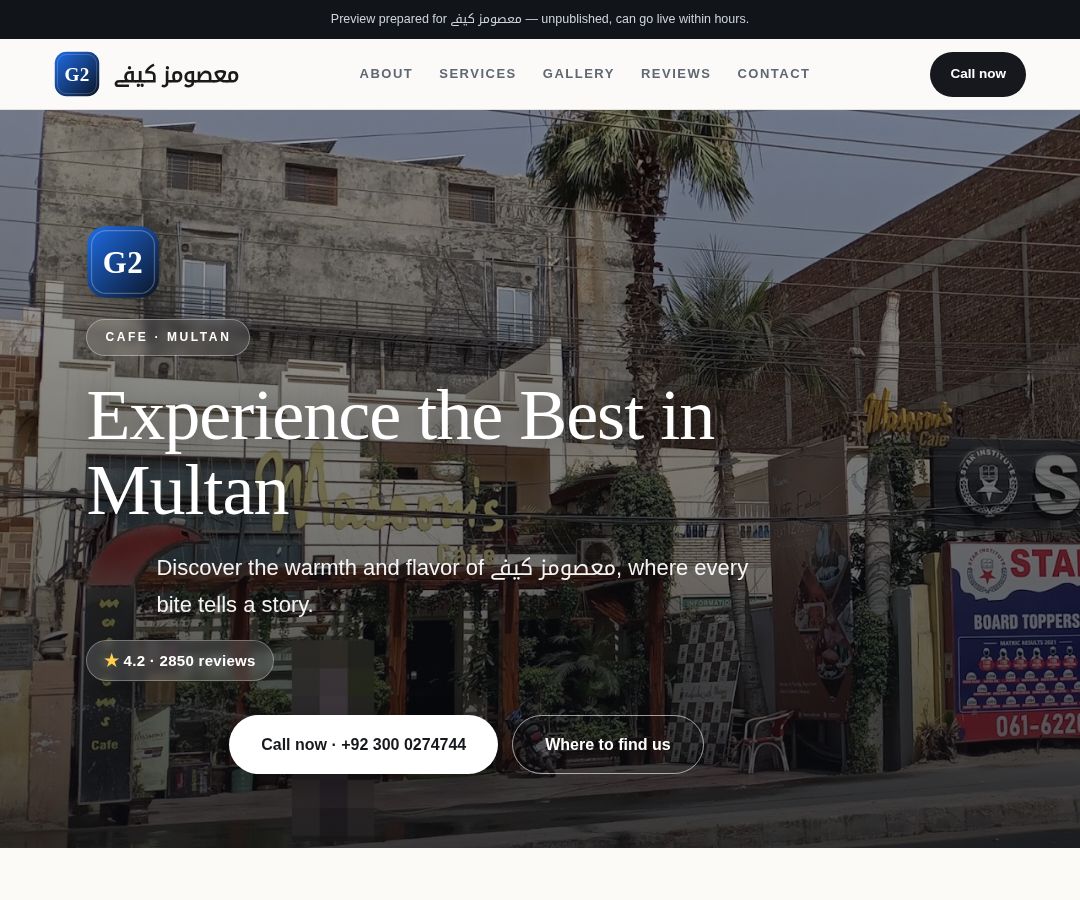Click the preview notice banner text
This screenshot has width=1080, height=900.
(539, 19)
